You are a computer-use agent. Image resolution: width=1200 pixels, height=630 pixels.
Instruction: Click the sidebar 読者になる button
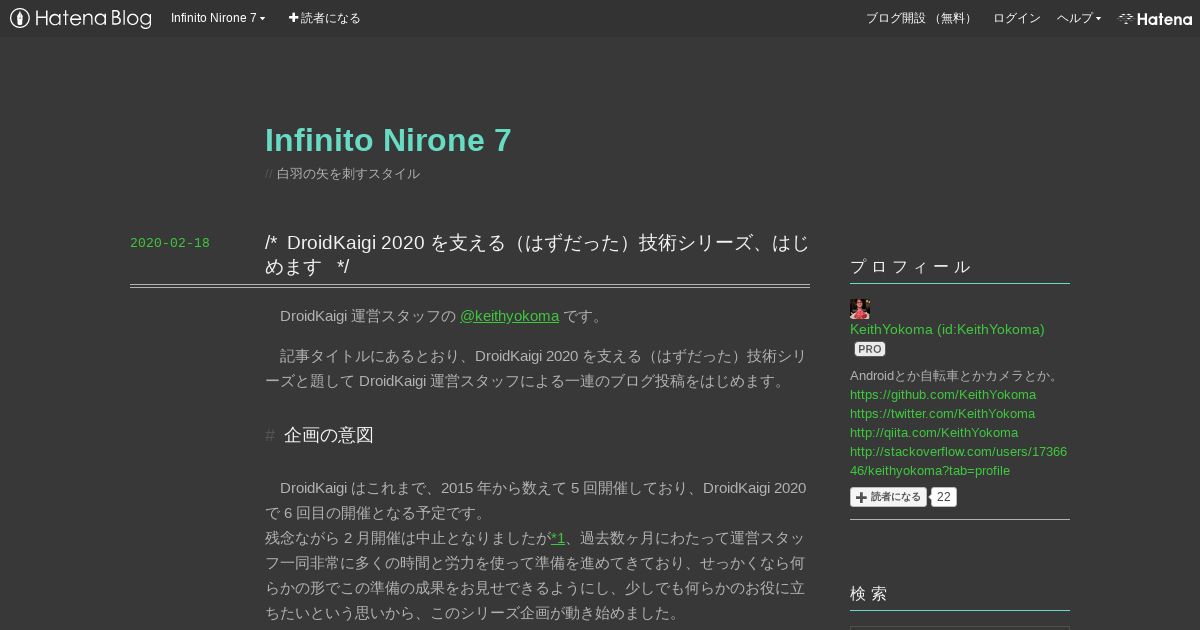click(x=888, y=497)
